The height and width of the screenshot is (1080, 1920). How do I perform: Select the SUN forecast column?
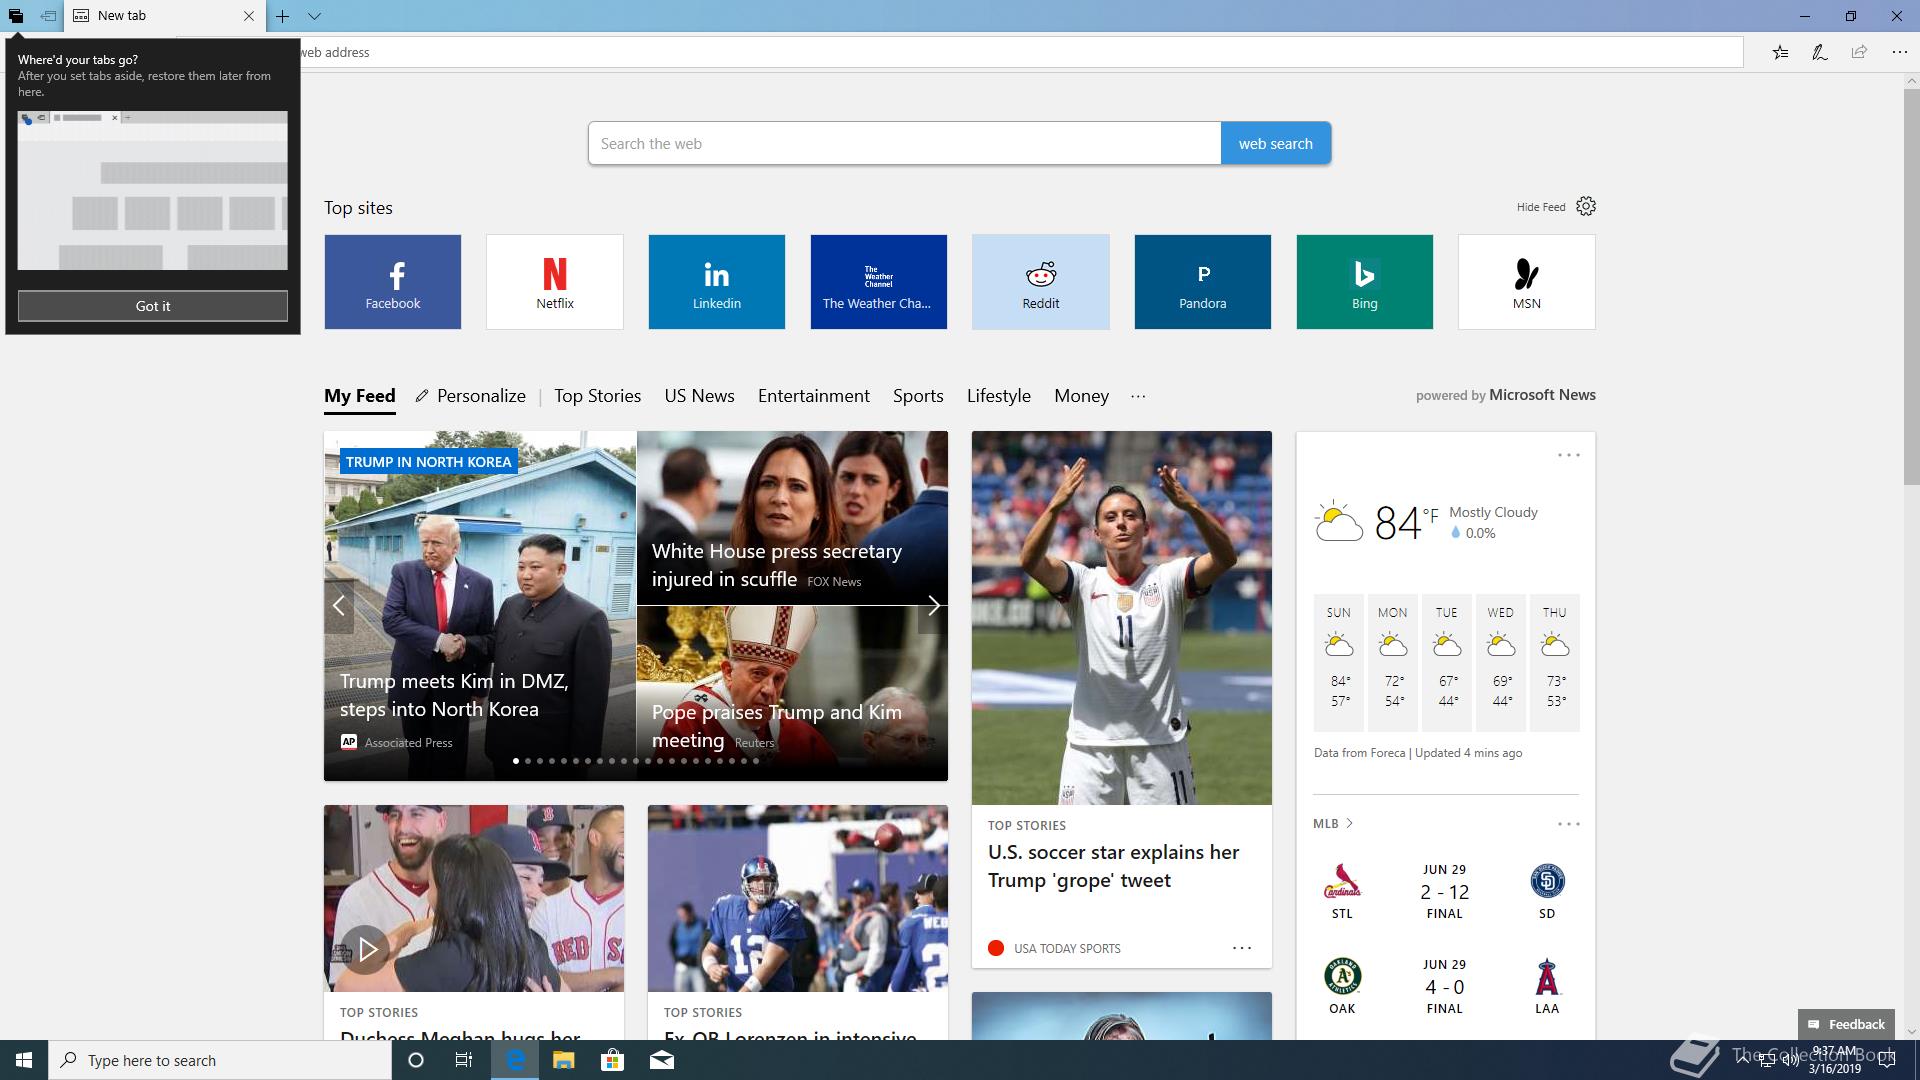[1339, 662]
